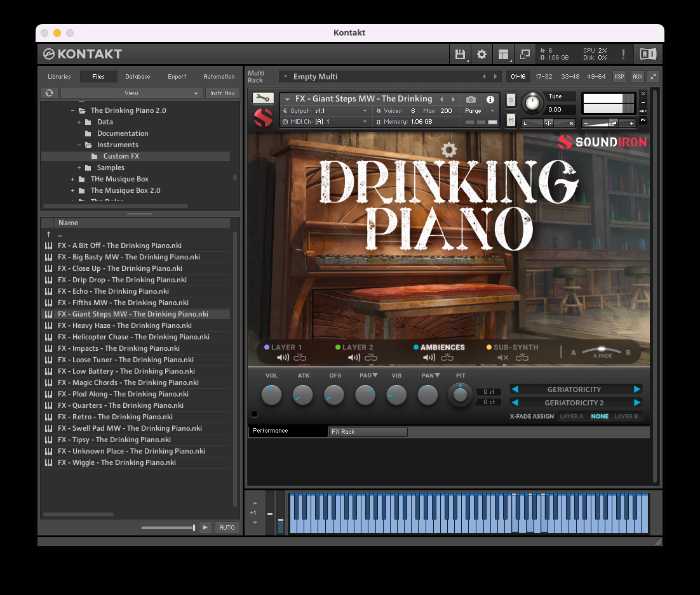Set X-Fade Assign to None
Screen dimensions: 700x595
(599, 416)
